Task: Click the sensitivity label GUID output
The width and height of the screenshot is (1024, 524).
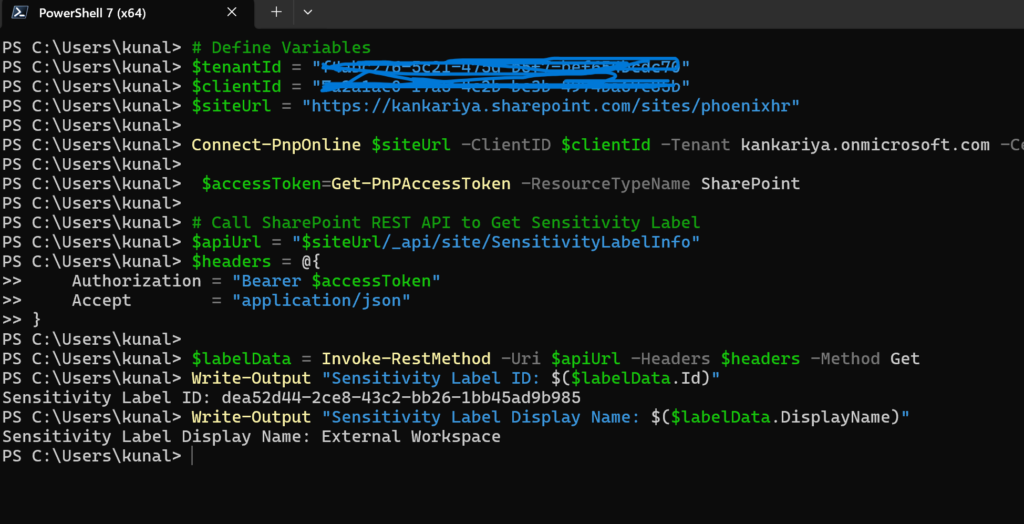Action: (400, 398)
